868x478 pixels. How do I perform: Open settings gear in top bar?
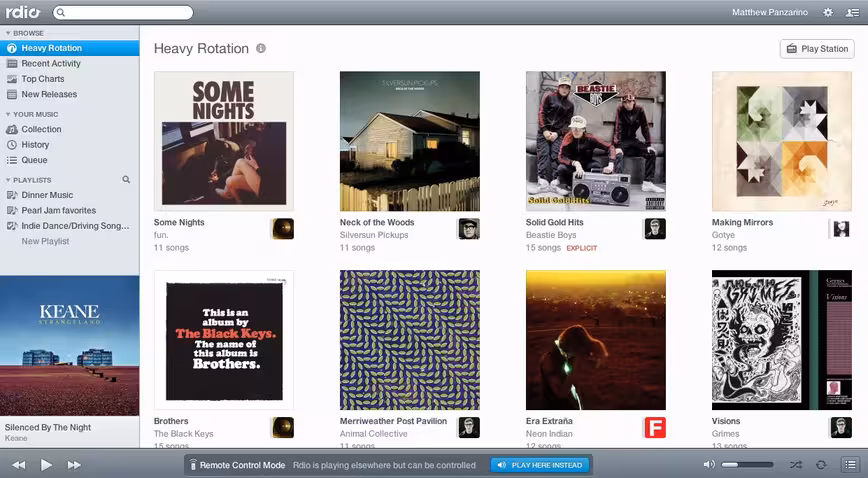pos(828,12)
